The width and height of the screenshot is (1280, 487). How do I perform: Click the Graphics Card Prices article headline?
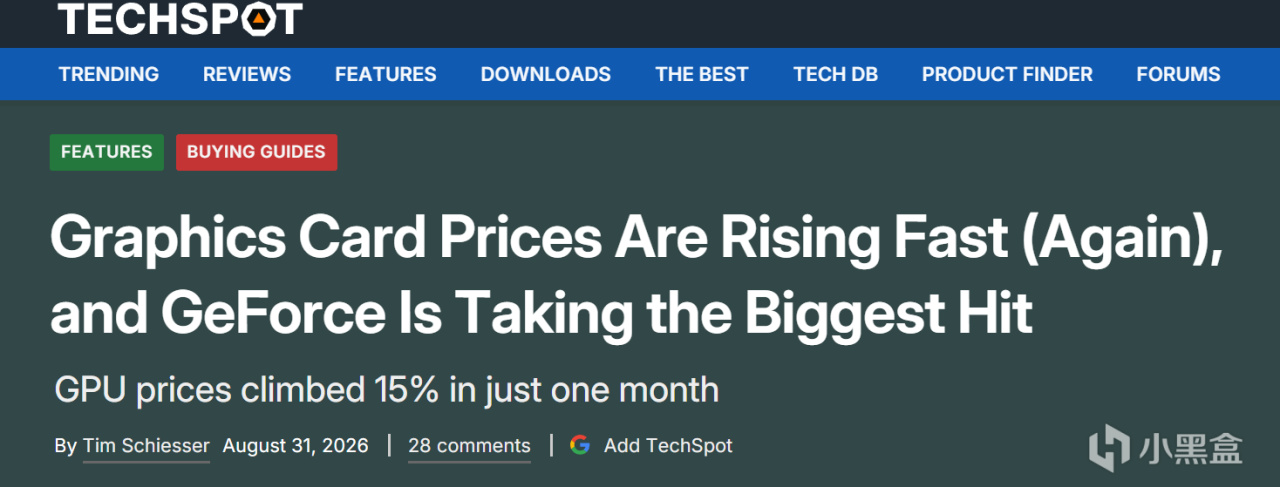click(x=636, y=276)
